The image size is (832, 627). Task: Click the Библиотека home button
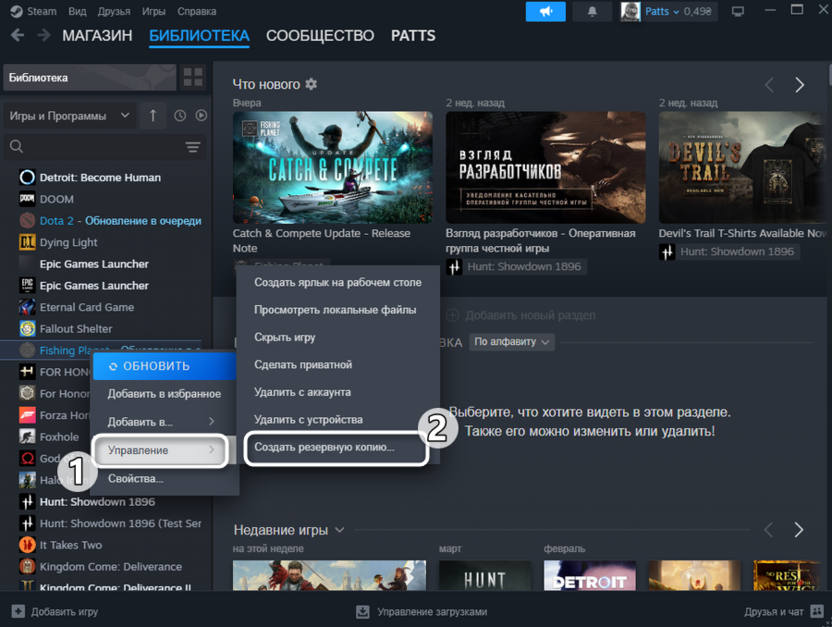click(x=90, y=77)
